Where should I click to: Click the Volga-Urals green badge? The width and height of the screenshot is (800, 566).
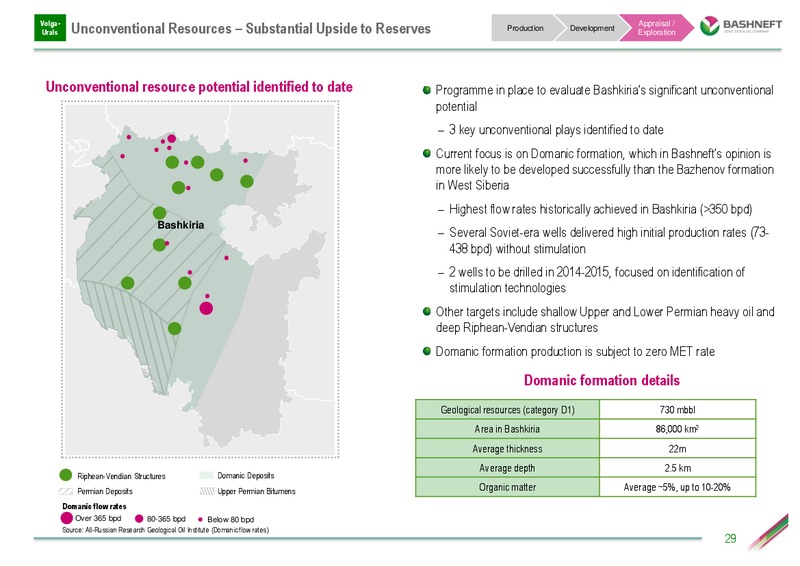click(50, 28)
